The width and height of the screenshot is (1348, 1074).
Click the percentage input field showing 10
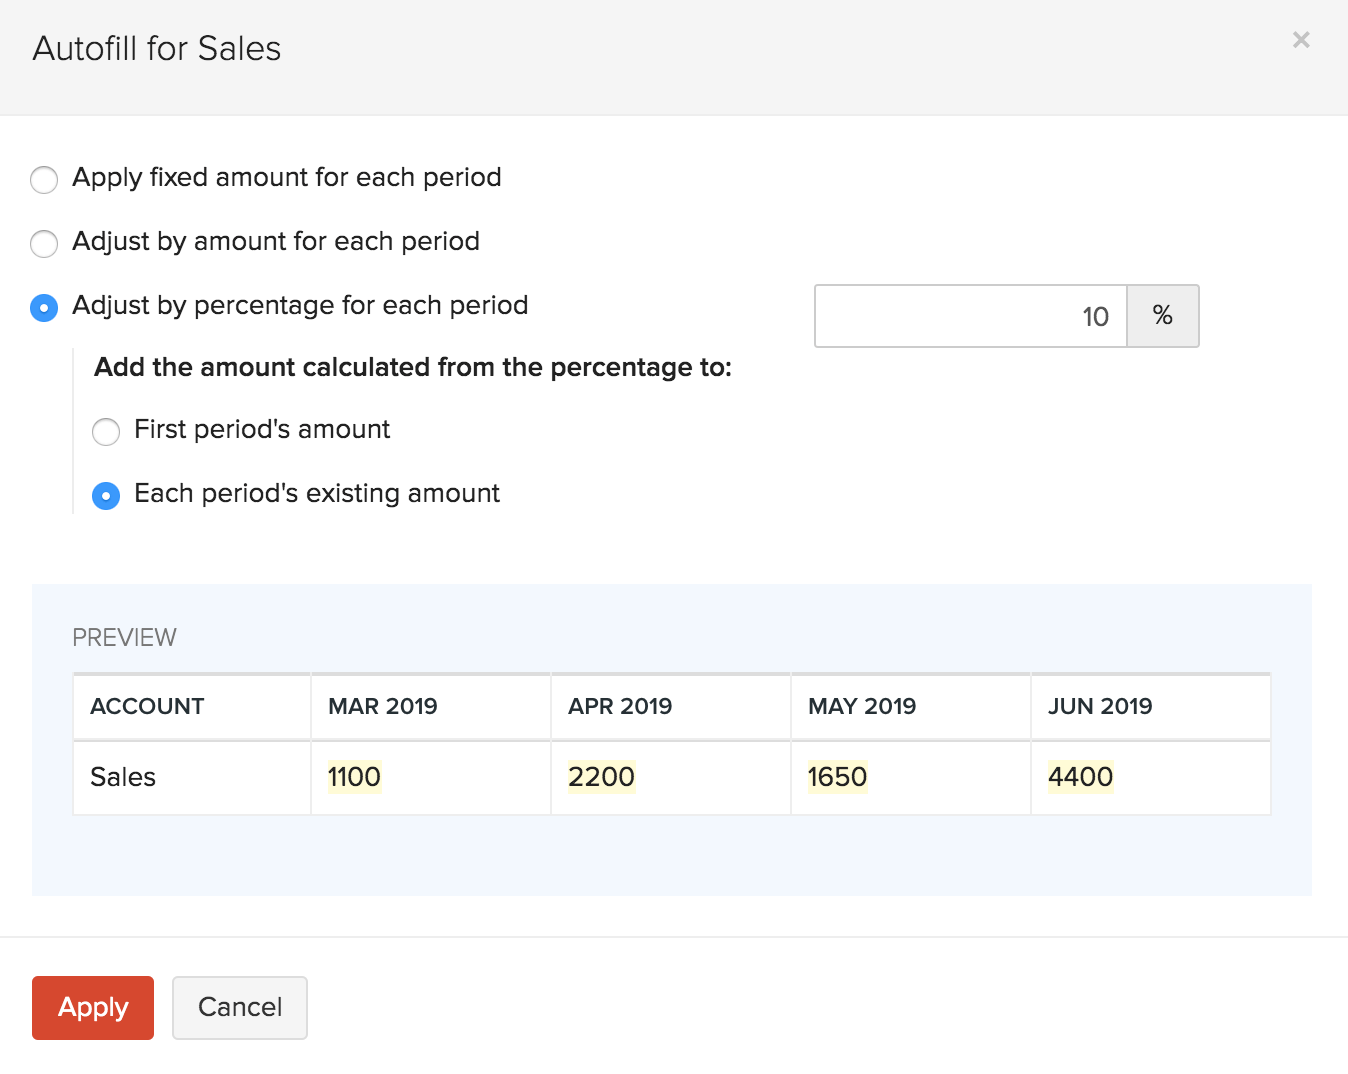[x=970, y=317]
